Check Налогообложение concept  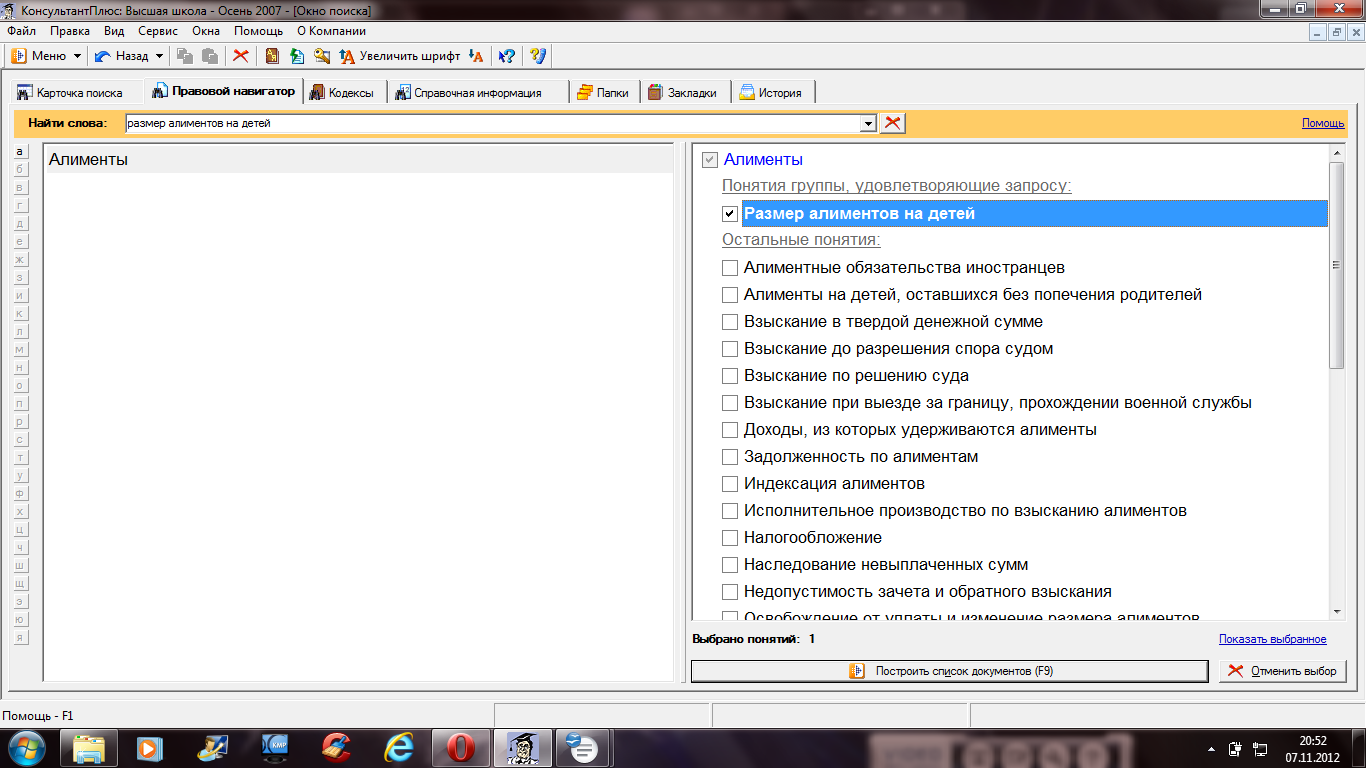pyautogui.click(x=730, y=538)
